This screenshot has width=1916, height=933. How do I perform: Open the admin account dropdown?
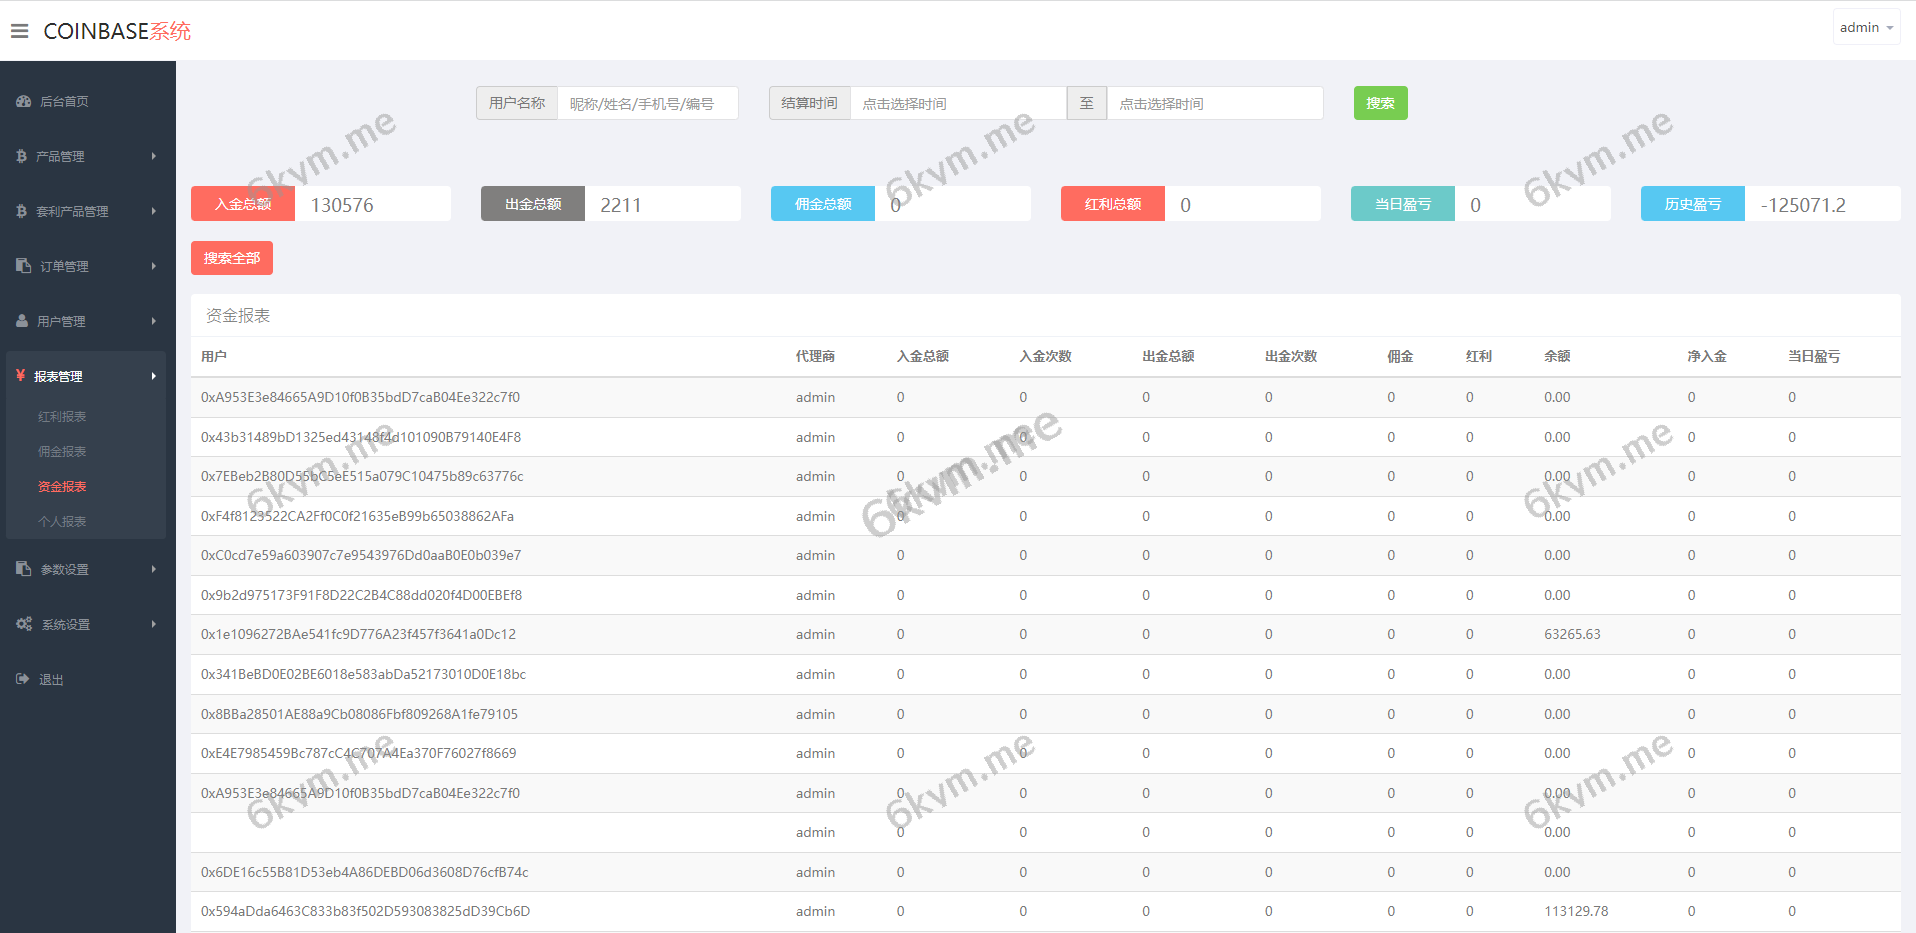point(1865,26)
